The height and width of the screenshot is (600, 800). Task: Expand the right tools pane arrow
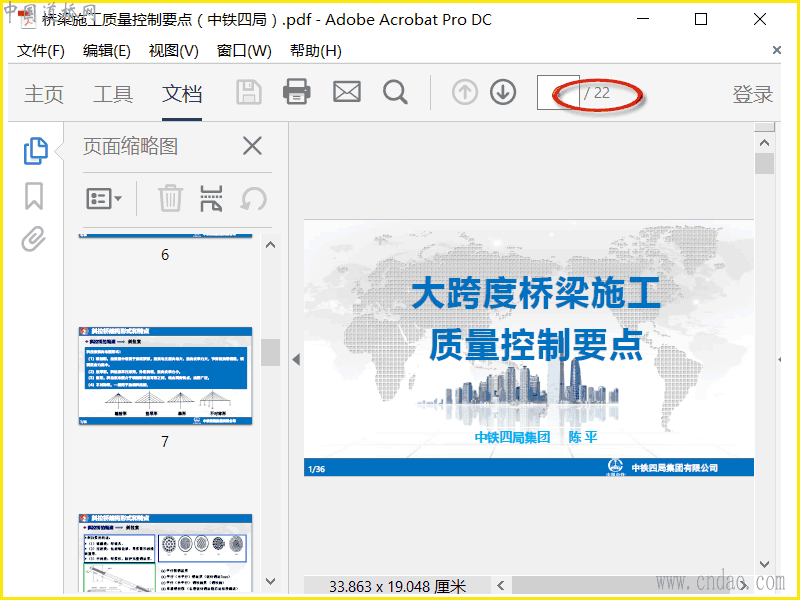780,359
